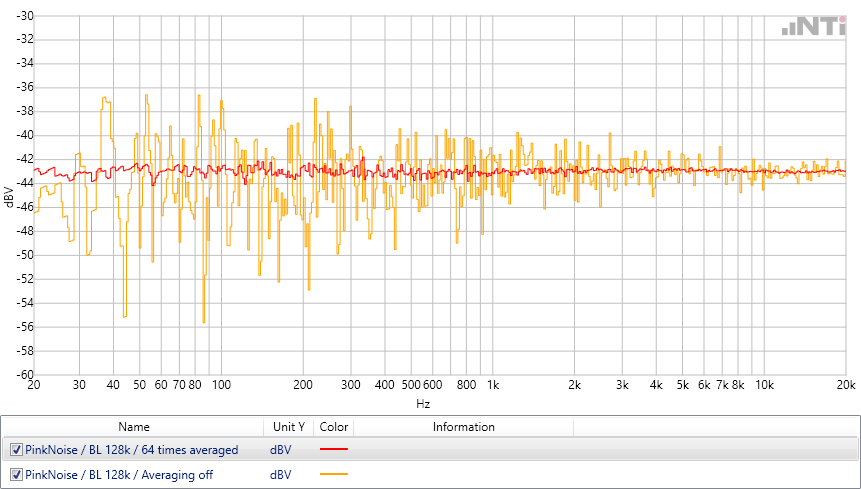Click the red color line swatch

click(333, 450)
